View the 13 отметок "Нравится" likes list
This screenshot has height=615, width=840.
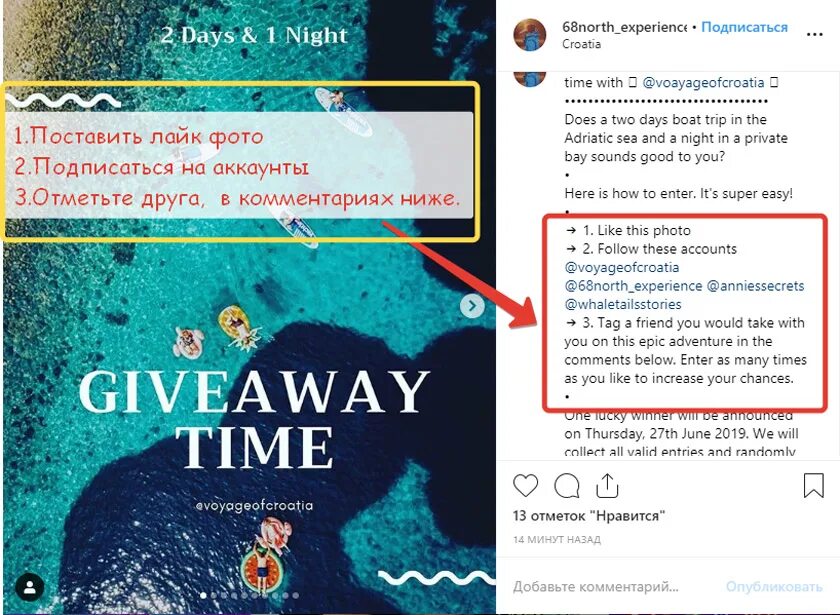(x=589, y=516)
